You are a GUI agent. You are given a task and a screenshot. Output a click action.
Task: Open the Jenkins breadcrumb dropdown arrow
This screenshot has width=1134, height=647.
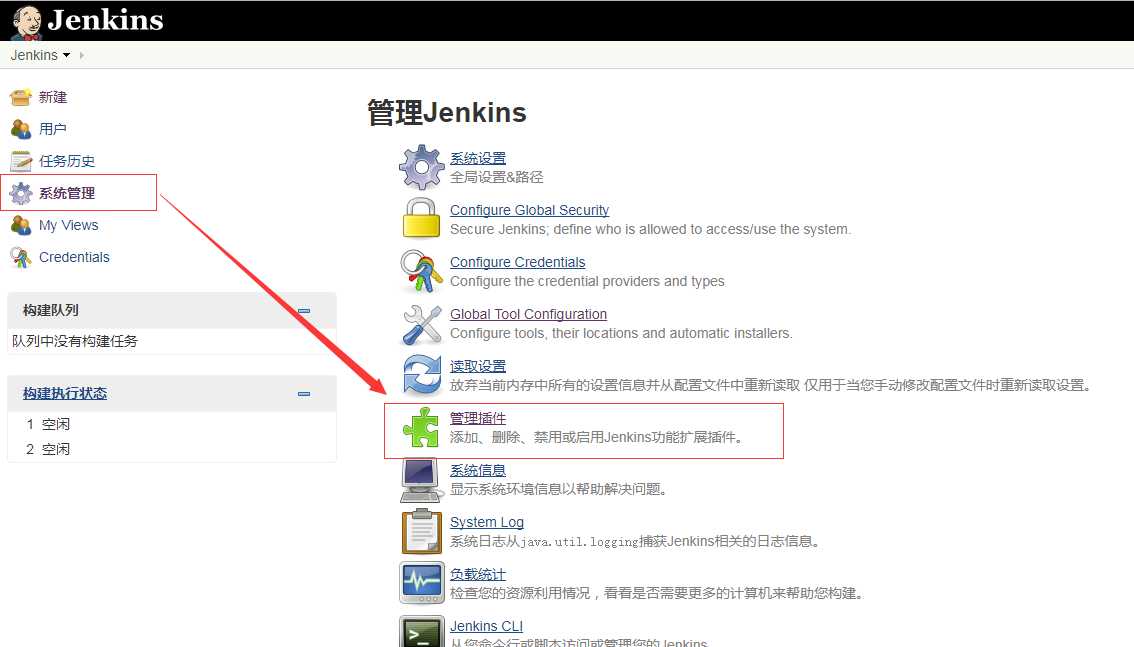67,55
